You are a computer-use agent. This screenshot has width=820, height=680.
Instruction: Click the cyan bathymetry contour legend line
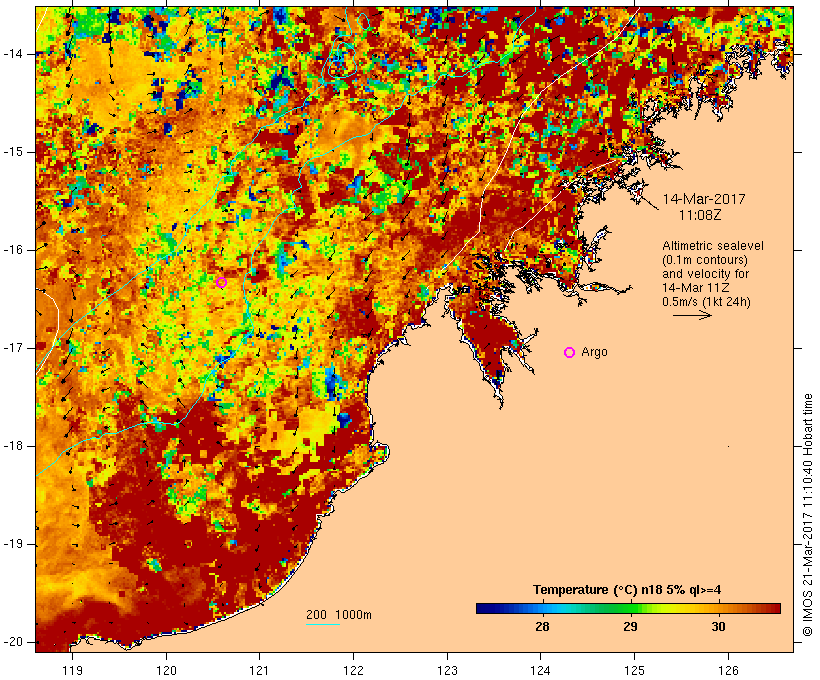(323, 624)
